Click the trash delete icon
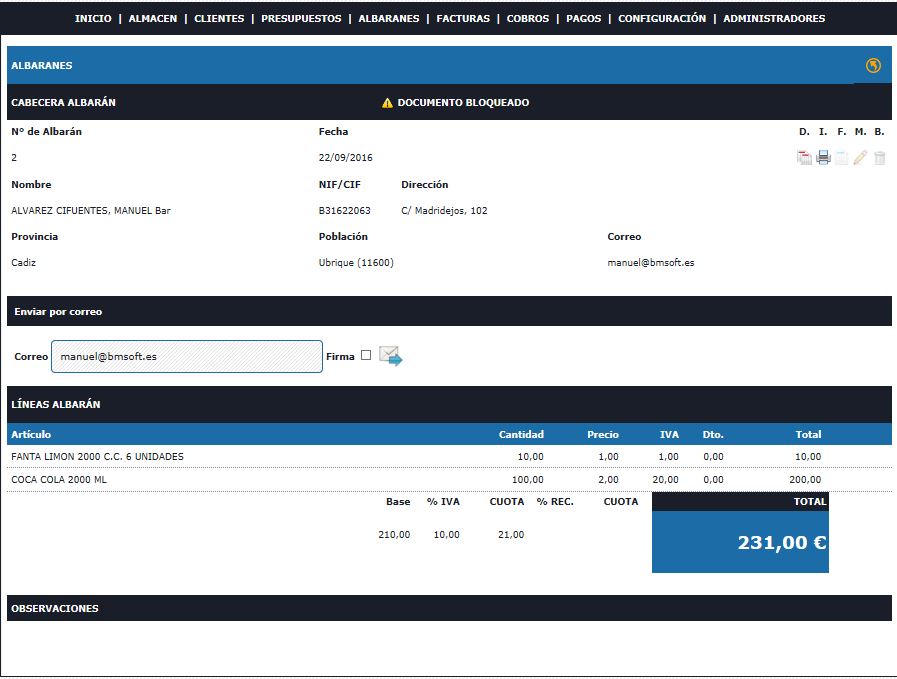 click(880, 157)
